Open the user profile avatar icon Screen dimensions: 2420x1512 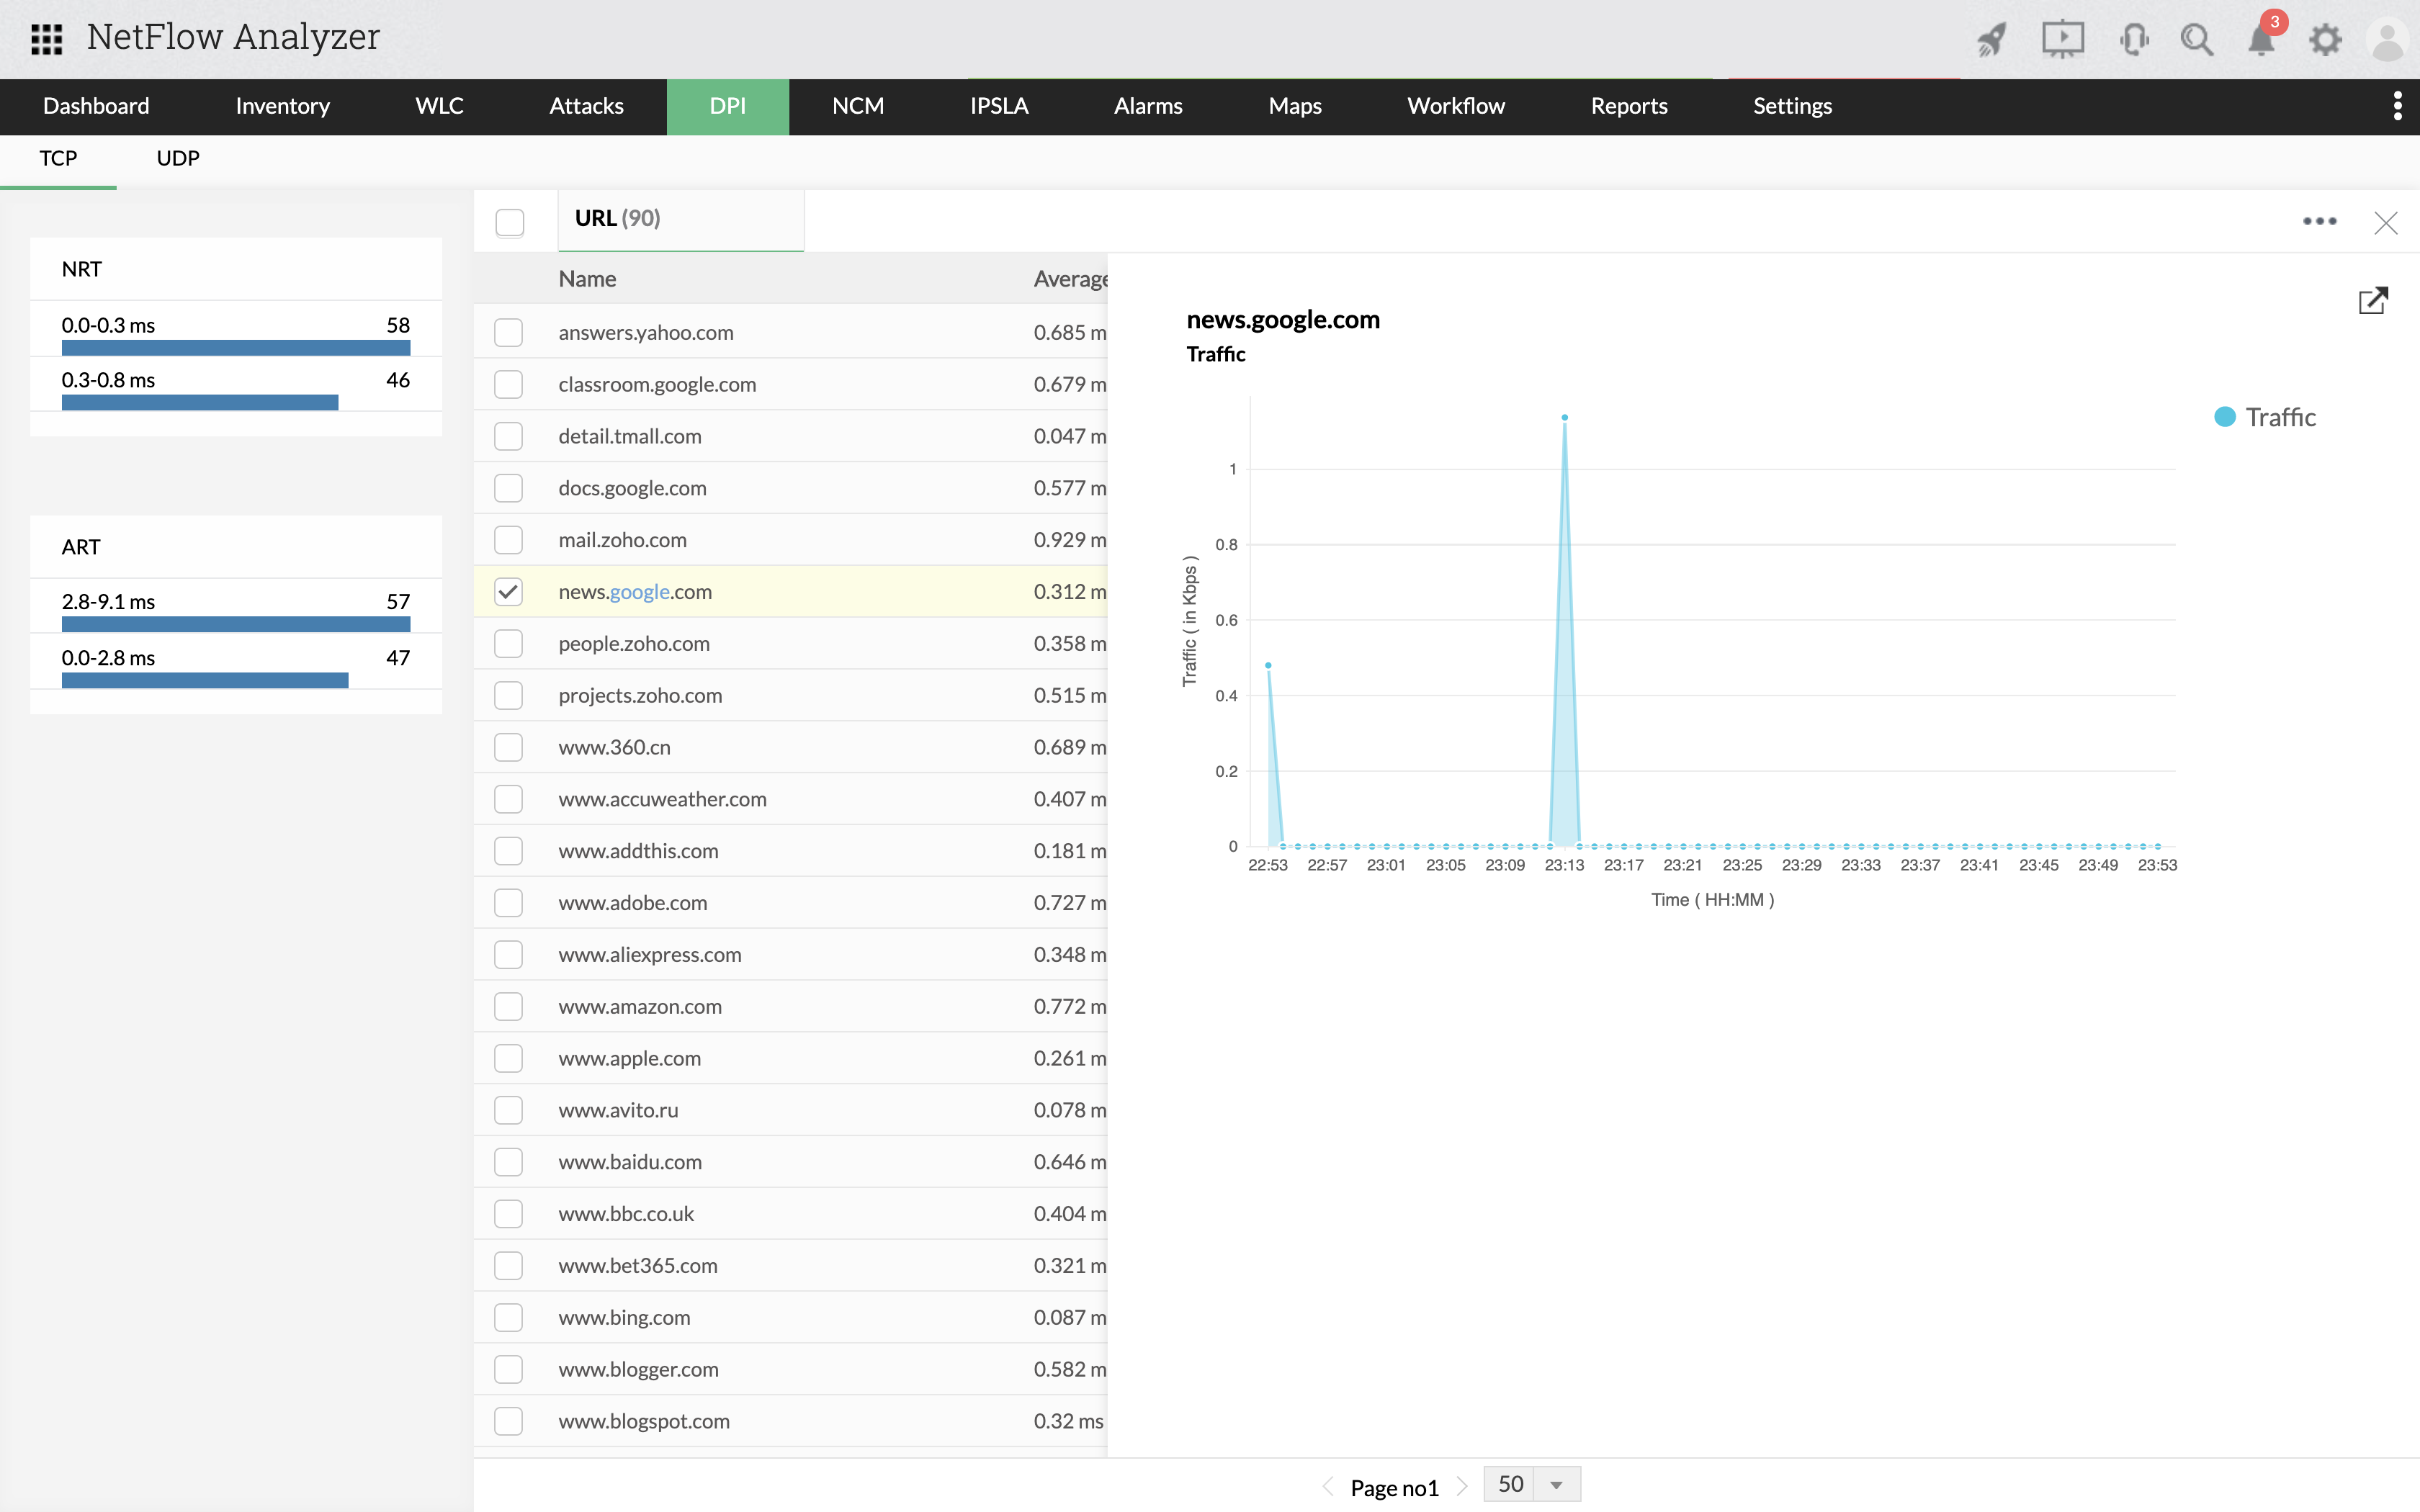2389,39
